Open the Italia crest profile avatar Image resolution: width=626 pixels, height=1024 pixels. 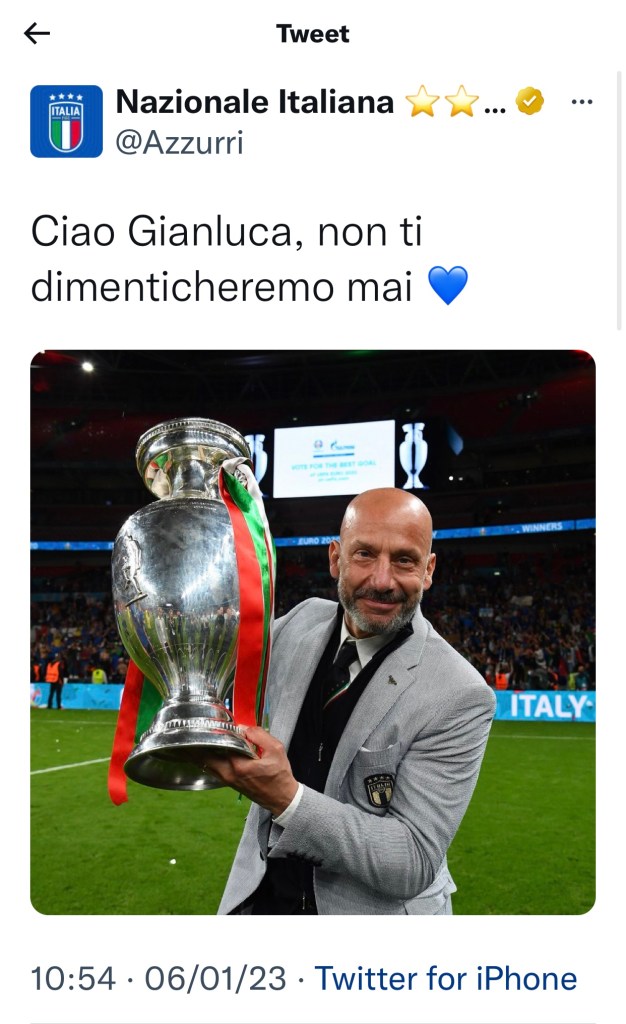pos(66,121)
